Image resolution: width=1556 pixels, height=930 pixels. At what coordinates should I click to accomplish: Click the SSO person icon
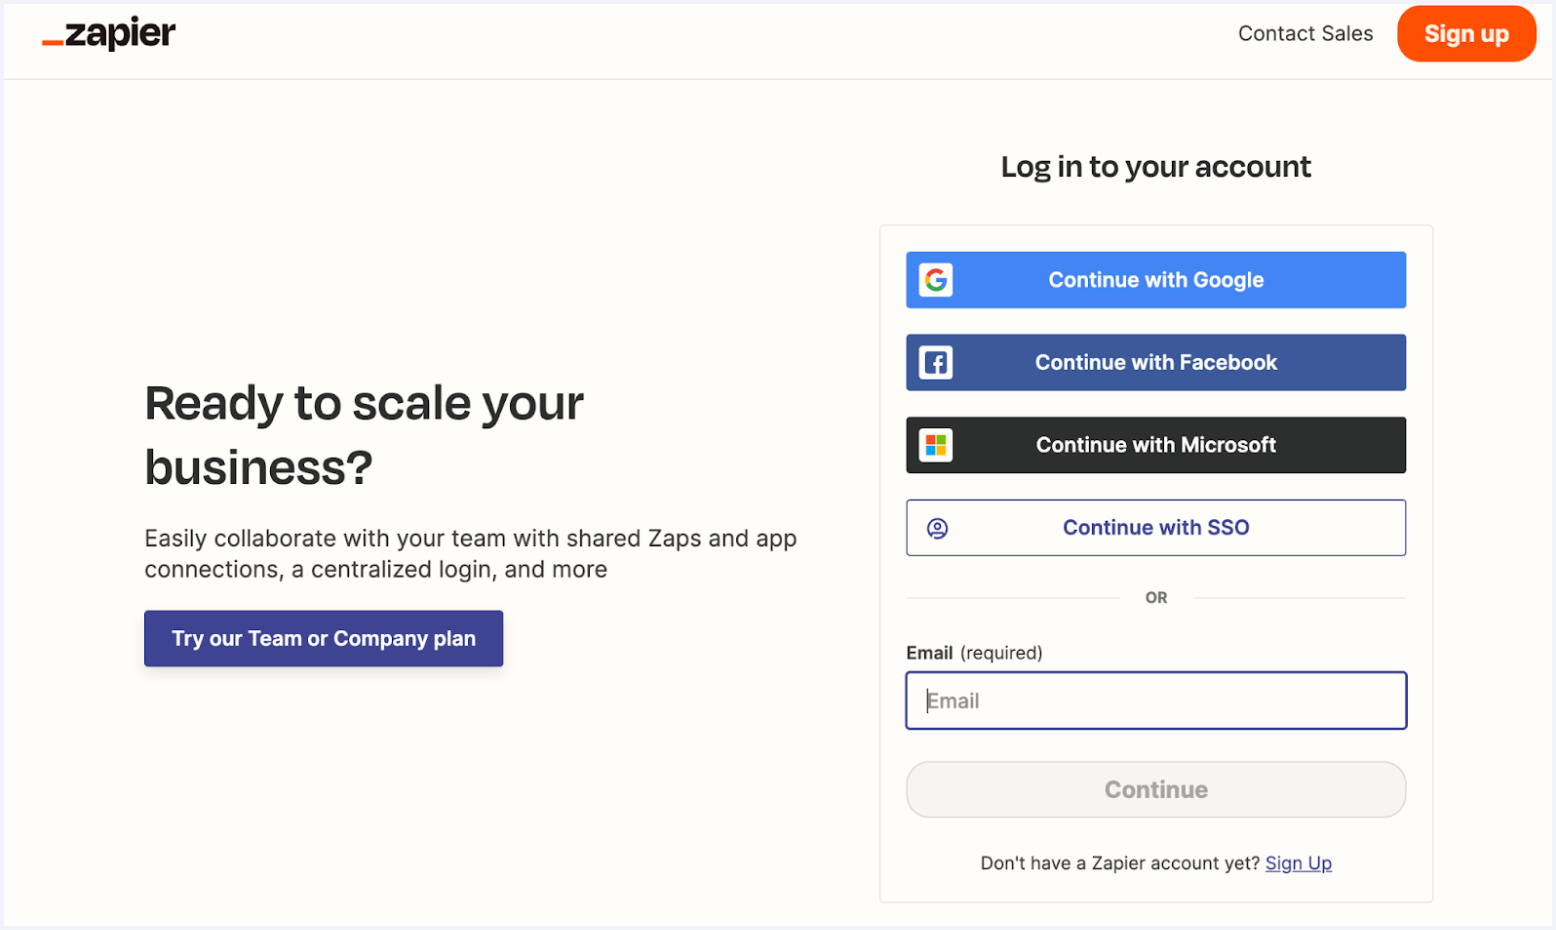pos(935,527)
